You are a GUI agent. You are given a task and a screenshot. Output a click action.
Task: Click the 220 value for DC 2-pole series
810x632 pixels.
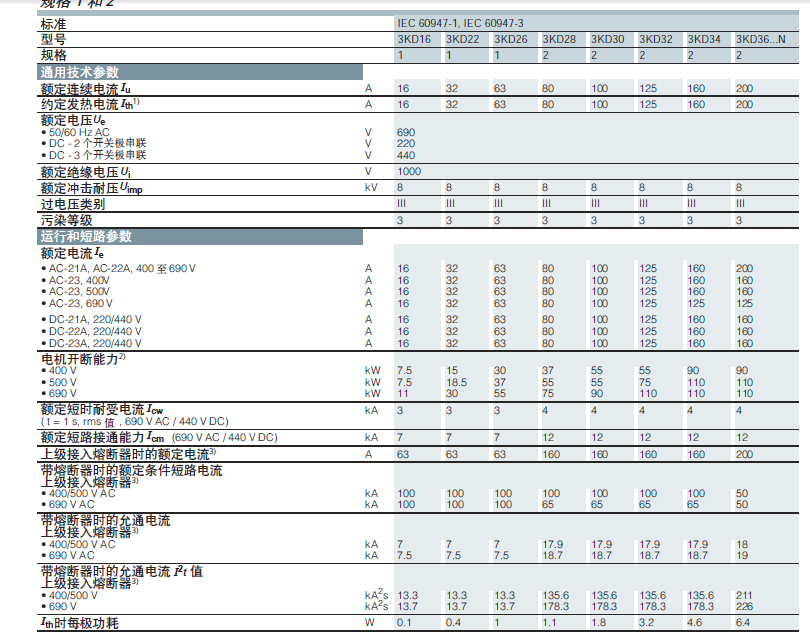(406, 144)
